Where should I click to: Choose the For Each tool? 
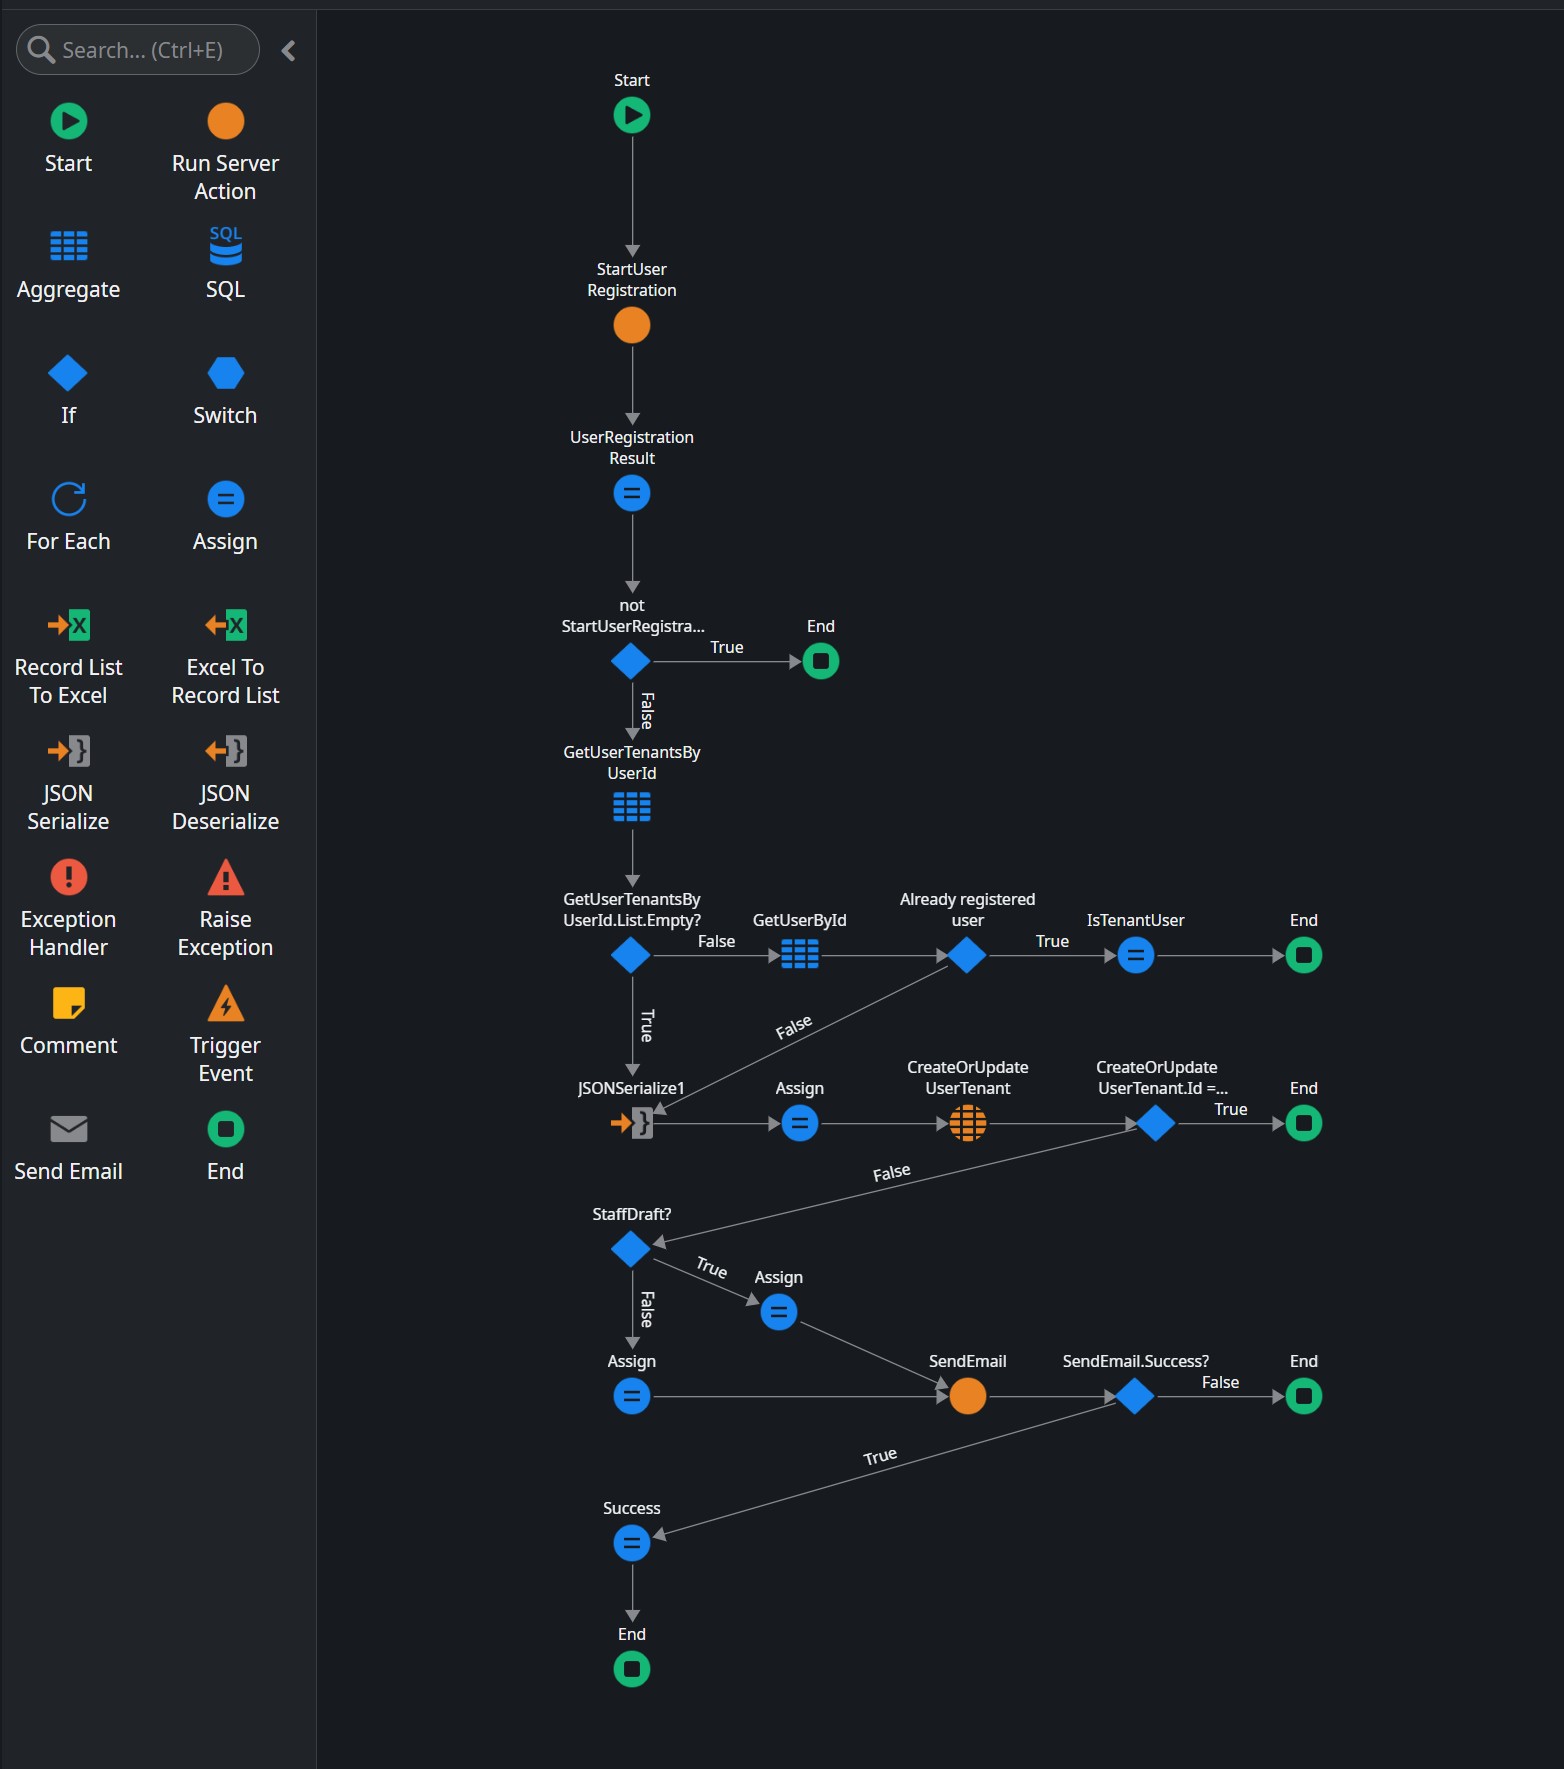pos(68,517)
